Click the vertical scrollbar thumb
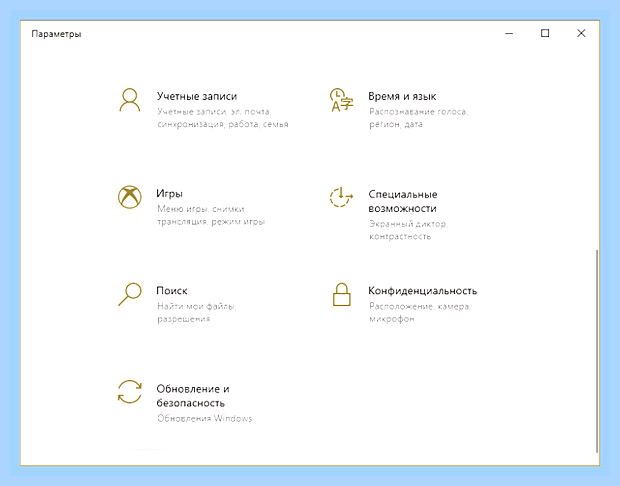620x486 pixels. pos(597,351)
